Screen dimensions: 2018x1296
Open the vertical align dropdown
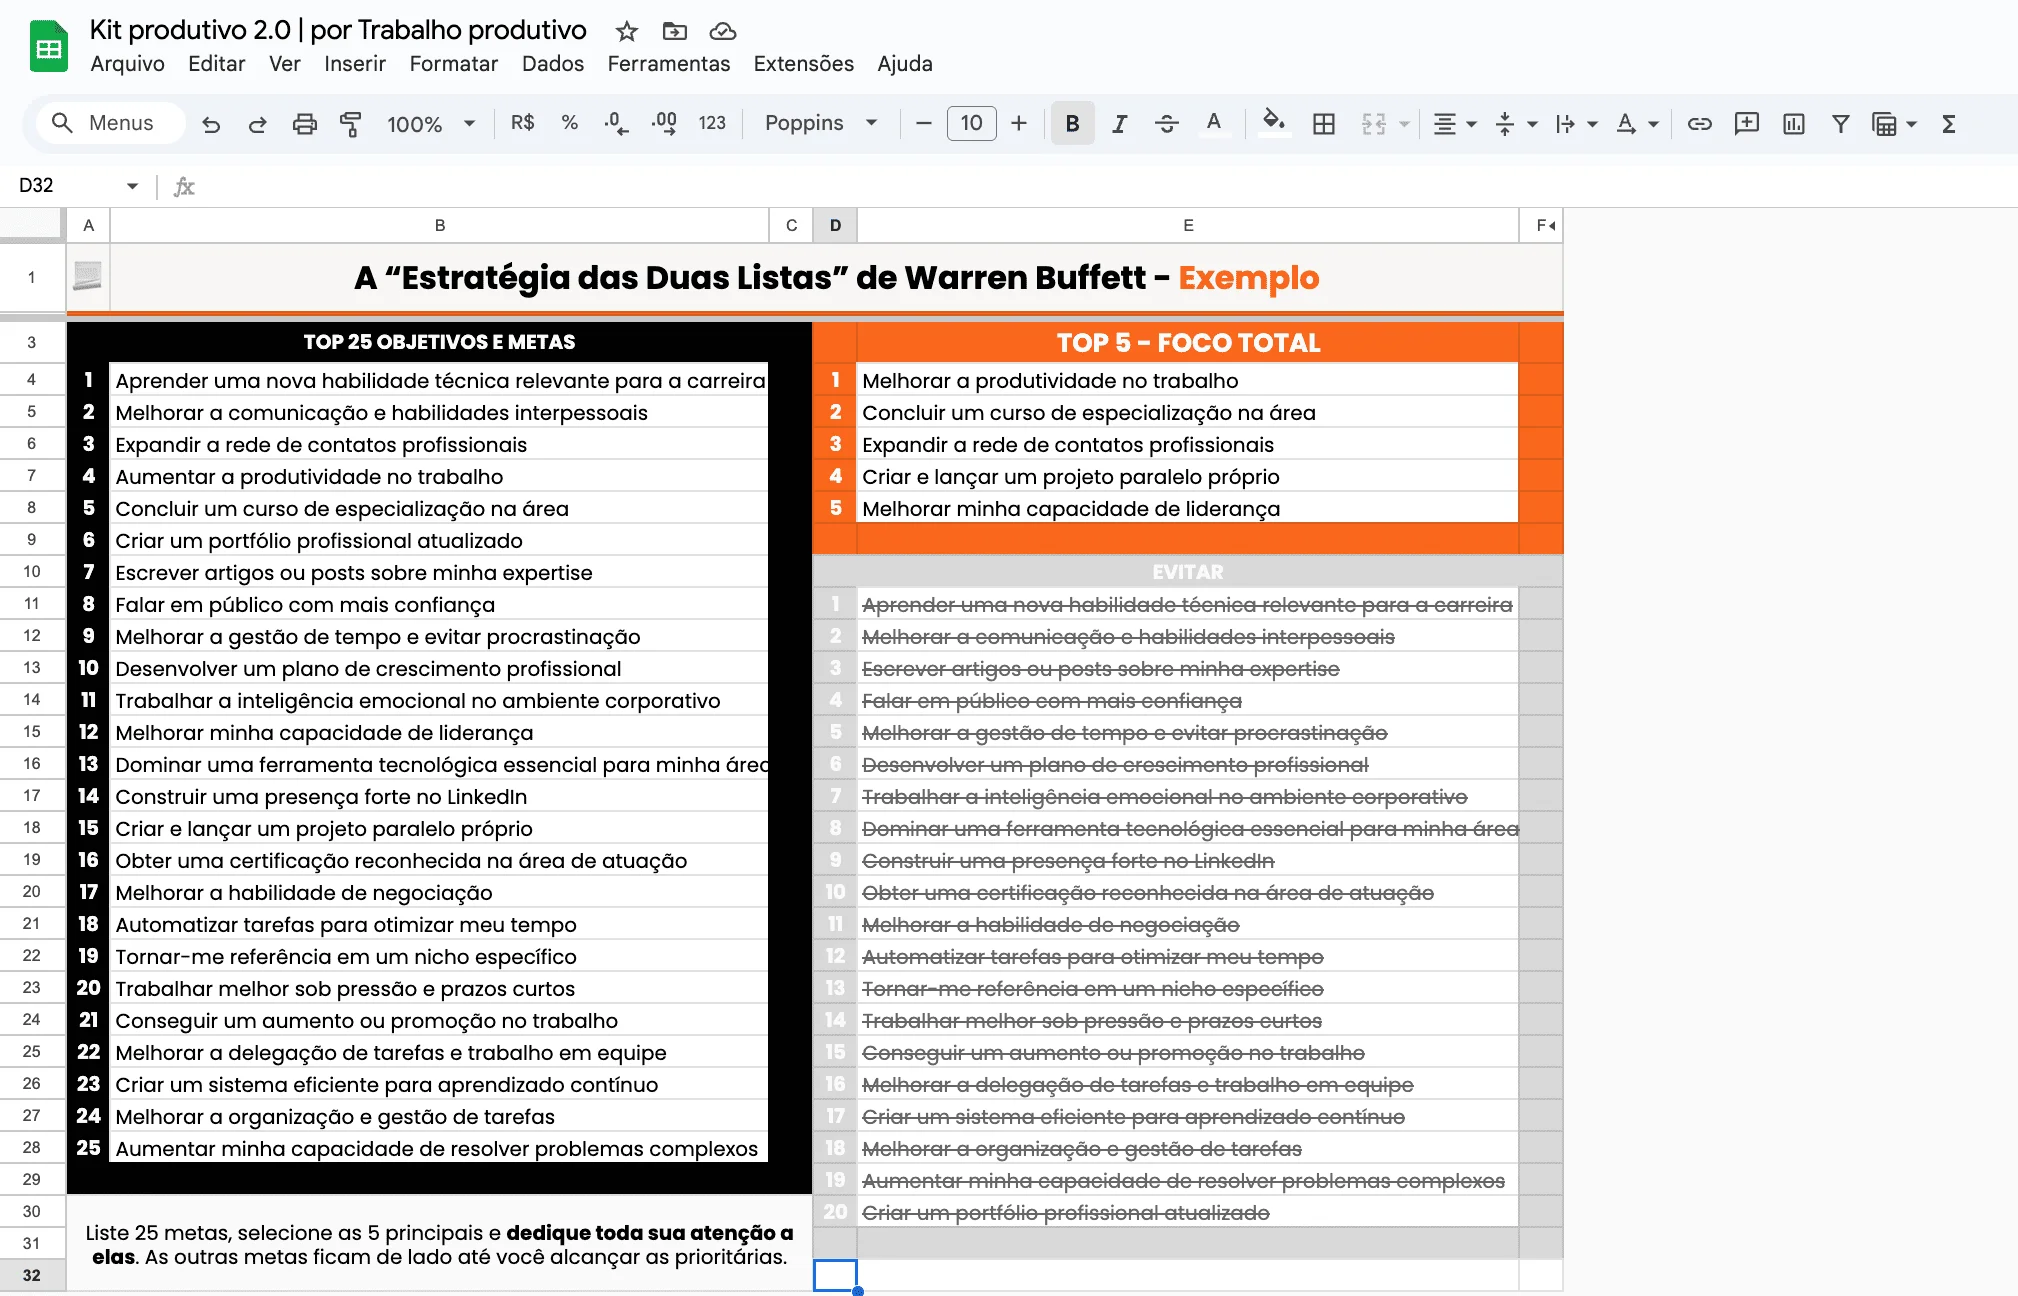coord(1515,123)
